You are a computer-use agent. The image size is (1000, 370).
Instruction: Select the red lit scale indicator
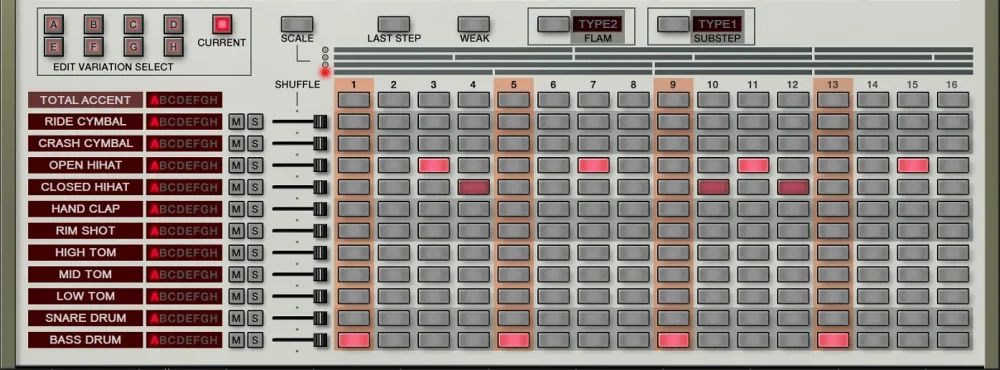pyautogui.click(x=325, y=73)
